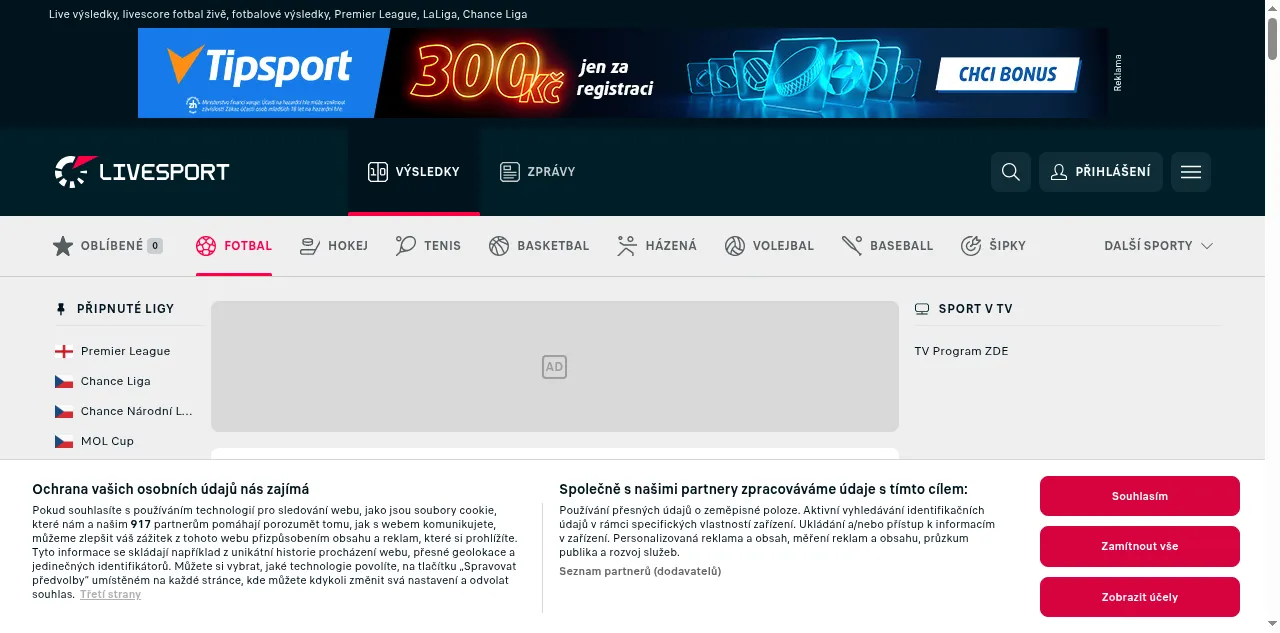Select the Hokej sport tab
The image size is (1280, 633).
point(334,246)
